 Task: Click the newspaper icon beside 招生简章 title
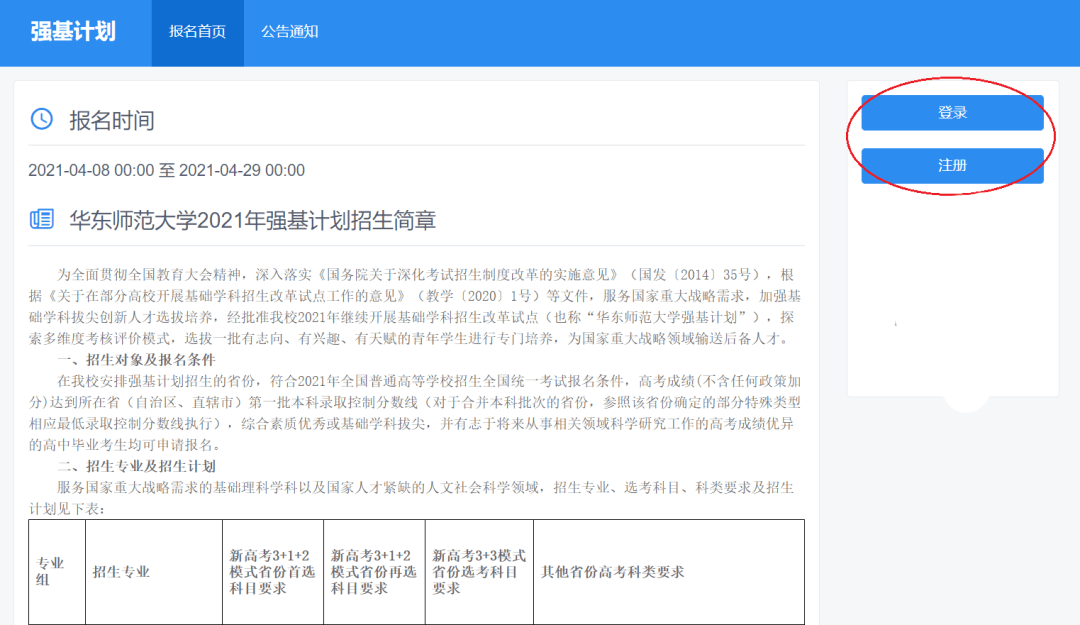click(x=42, y=220)
